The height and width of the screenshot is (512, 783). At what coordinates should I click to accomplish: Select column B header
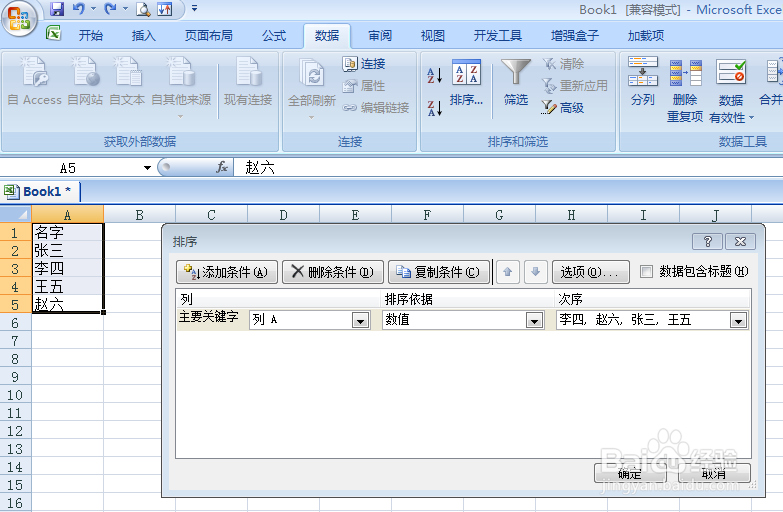click(139, 215)
